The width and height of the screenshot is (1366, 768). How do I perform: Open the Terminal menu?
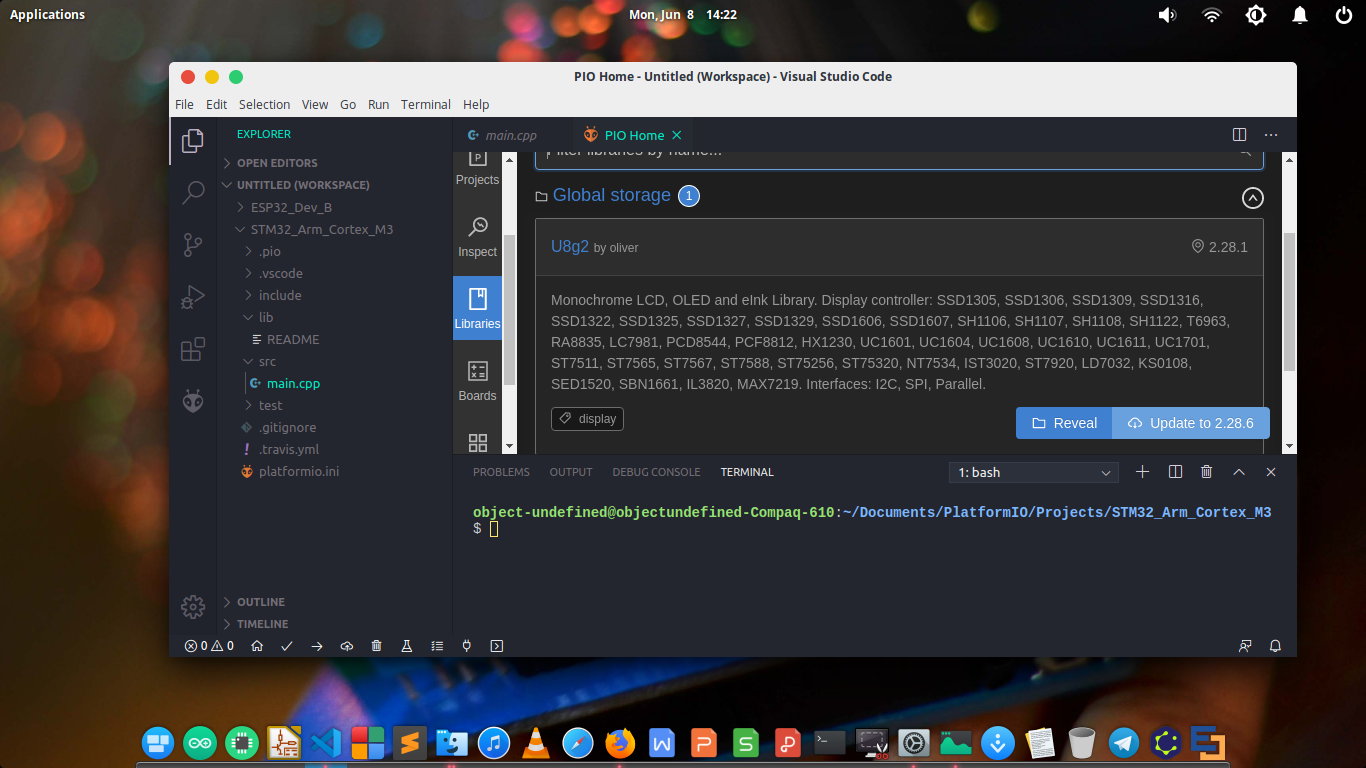(426, 104)
